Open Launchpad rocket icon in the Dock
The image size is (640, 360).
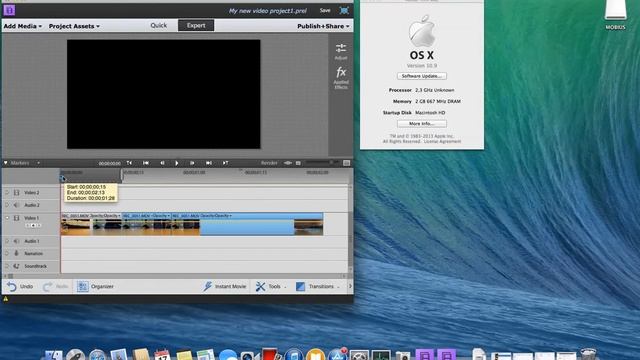point(76,355)
